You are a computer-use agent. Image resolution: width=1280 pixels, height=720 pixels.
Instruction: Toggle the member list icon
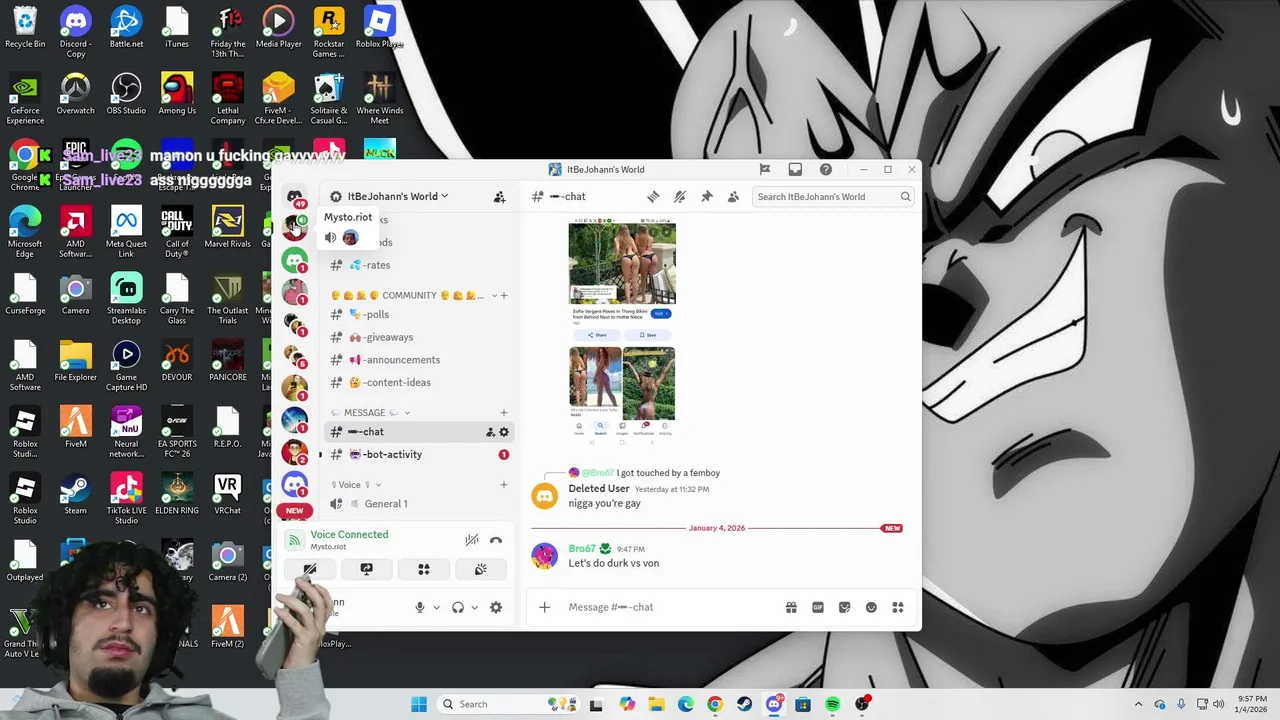click(733, 197)
